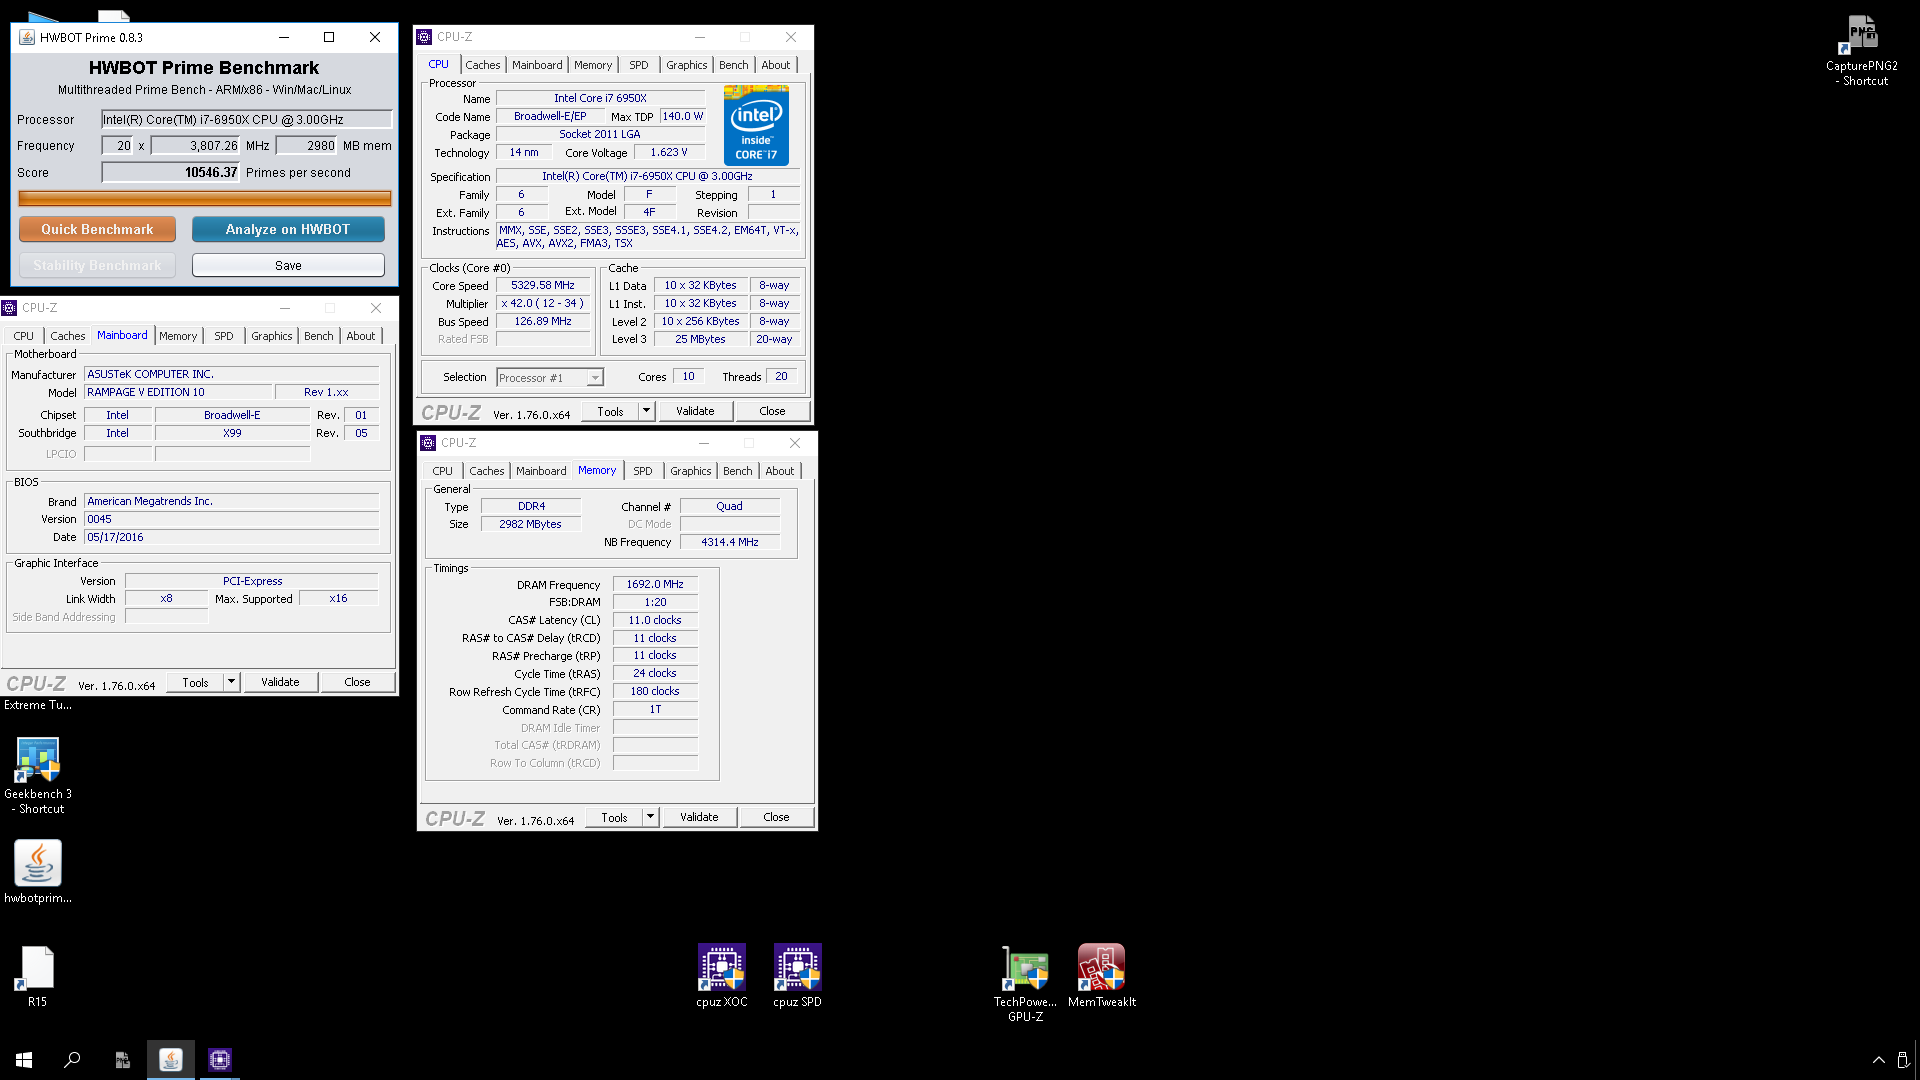Open taskbar search magnifier

tap(72, 1059)
